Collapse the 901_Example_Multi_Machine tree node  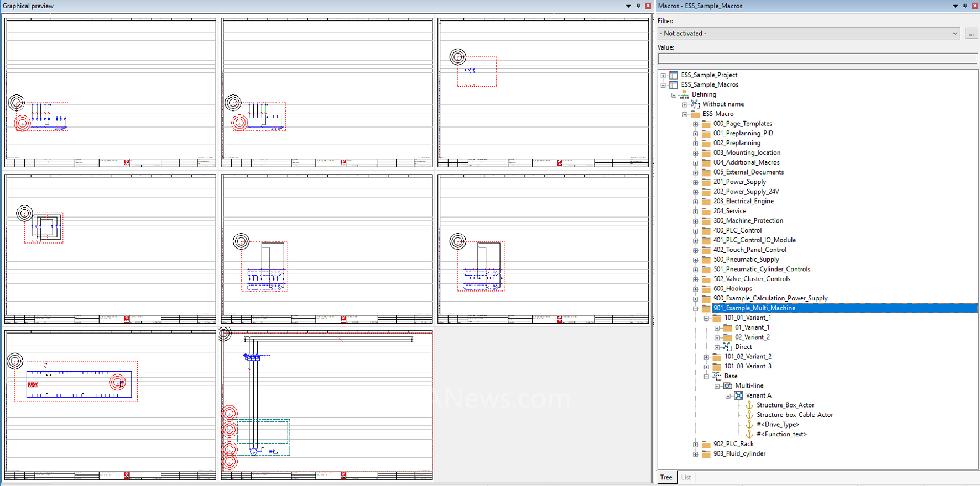click(x=695, y=308)
